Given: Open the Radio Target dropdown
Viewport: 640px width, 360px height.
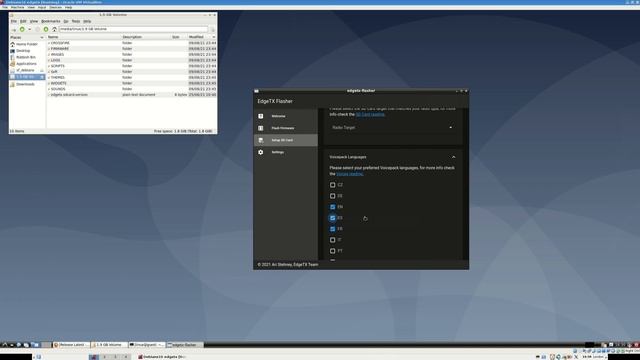Looking at the screenshot, I should (x=392, y=127).
